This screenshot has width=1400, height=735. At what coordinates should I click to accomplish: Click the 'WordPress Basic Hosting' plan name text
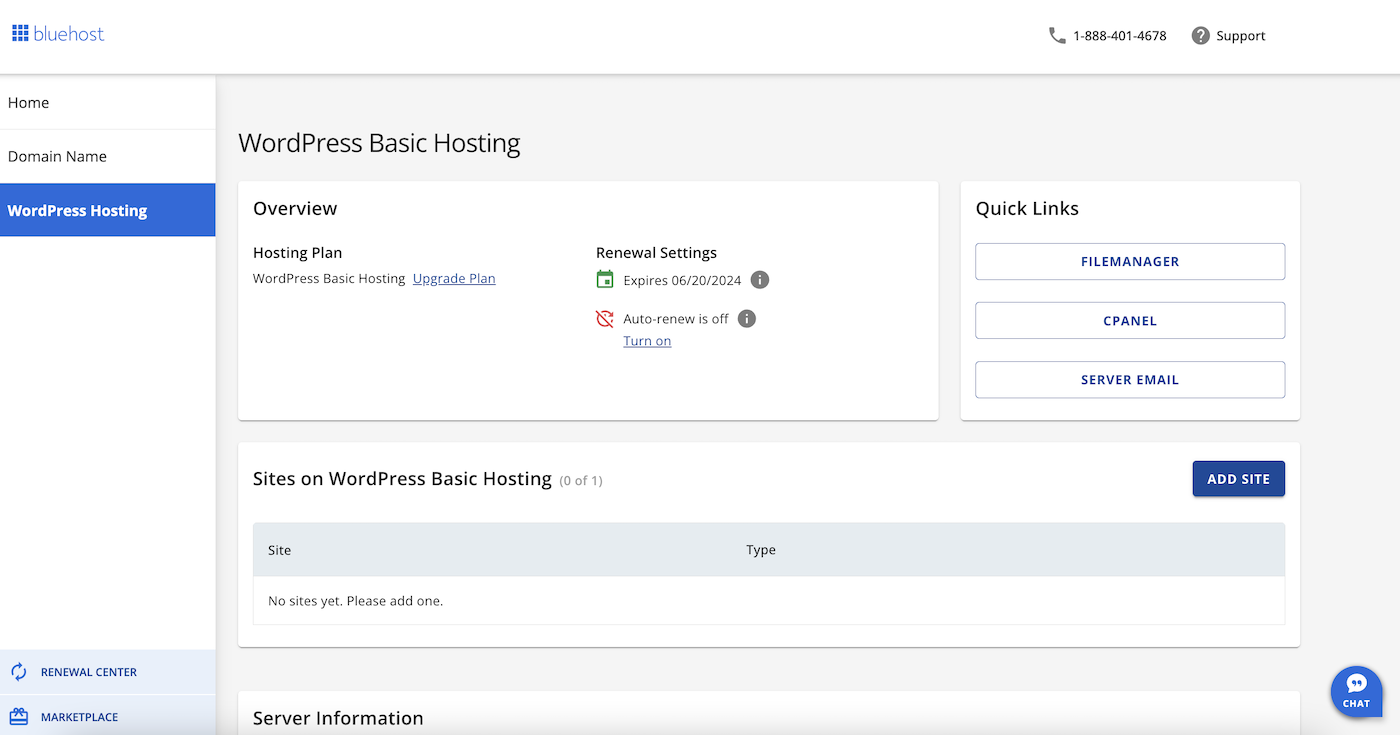(x=329, y=279)
